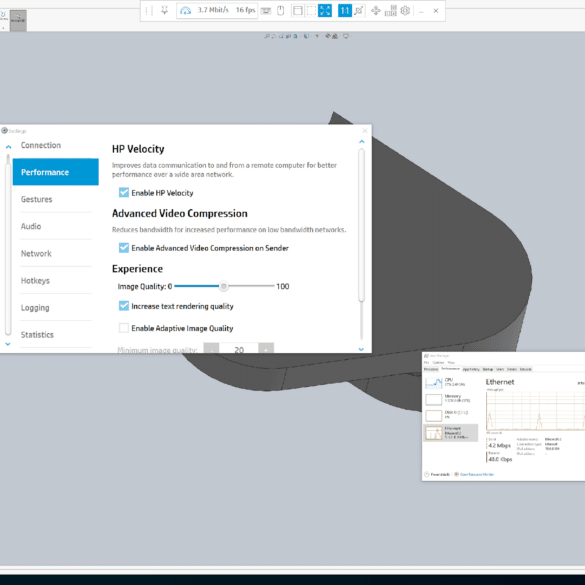Switch to App history tab in Task Manager
Screen dimensions: 585x585
471,369
